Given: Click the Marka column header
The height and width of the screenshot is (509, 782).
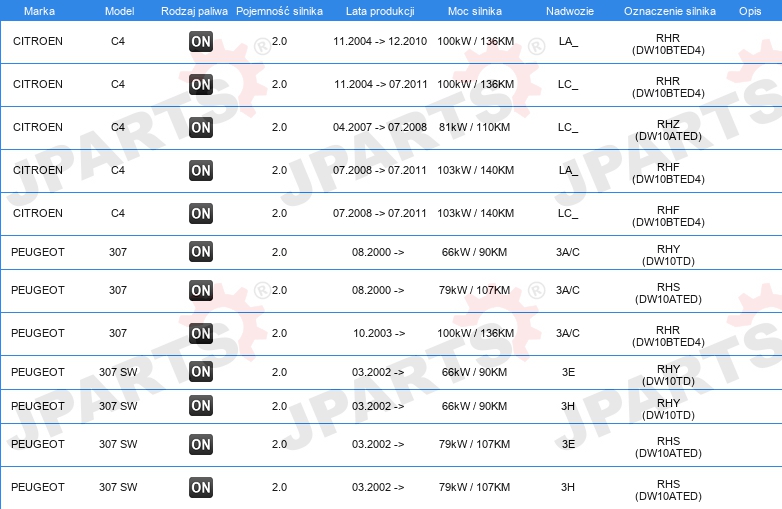Looking at the screenshot, I should [39, 11].
